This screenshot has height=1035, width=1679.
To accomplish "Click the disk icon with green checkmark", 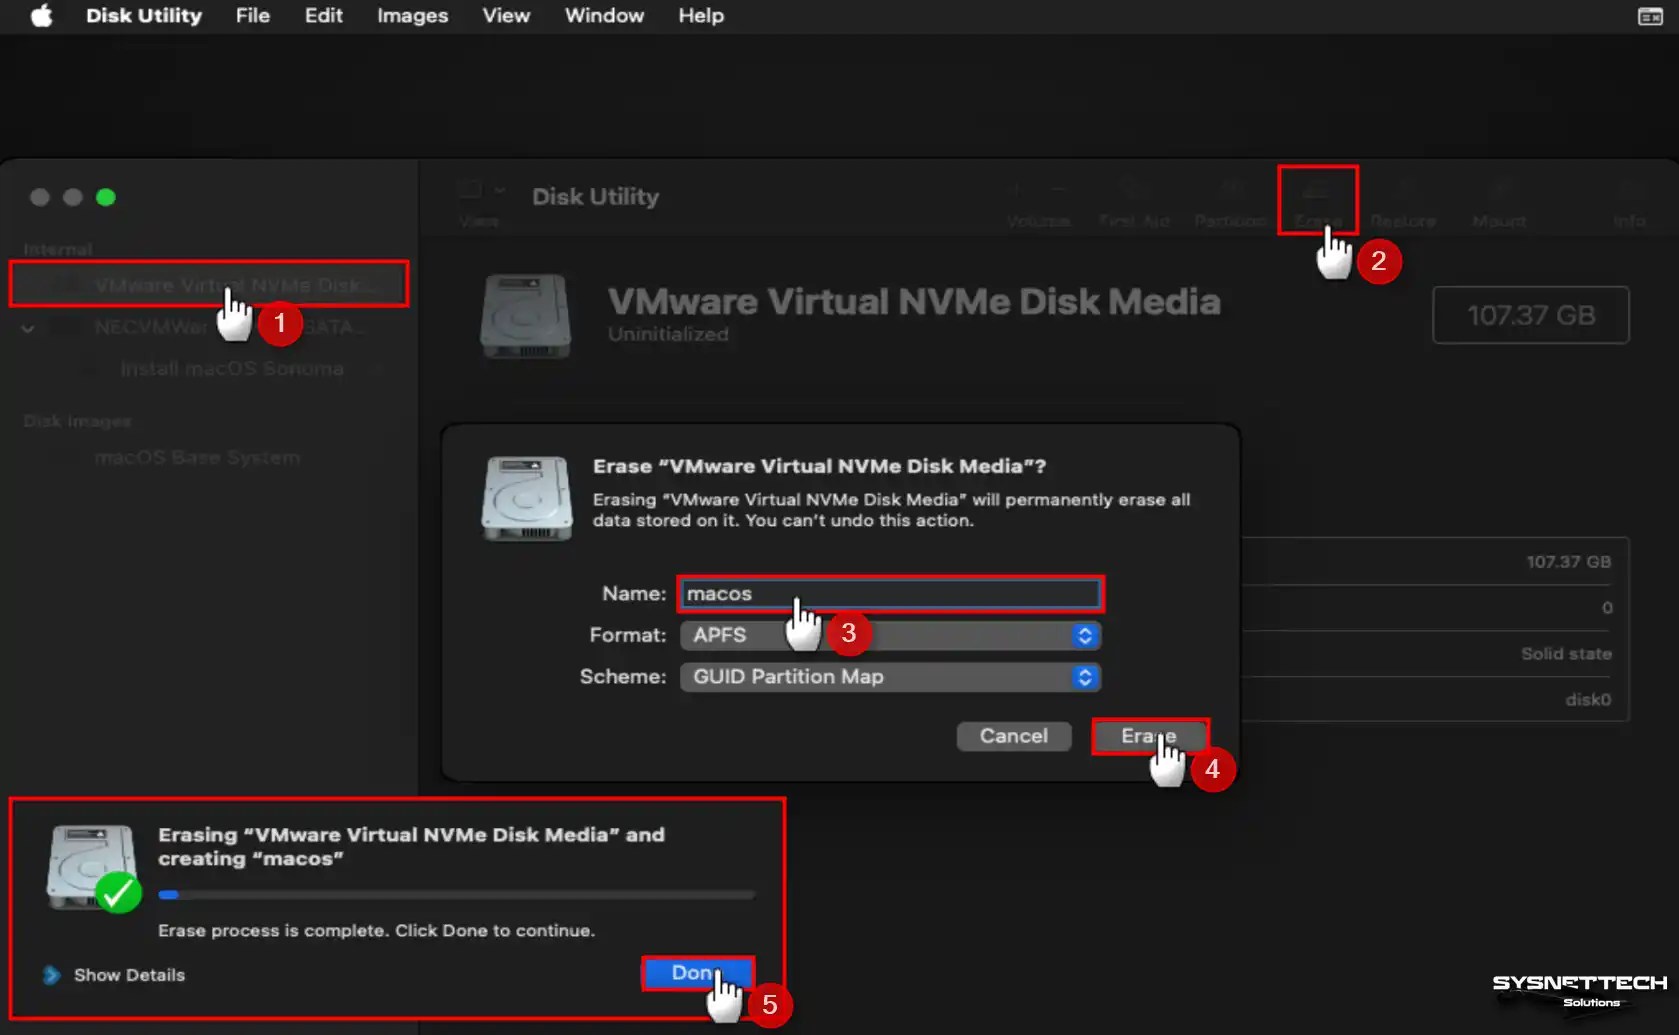I will point(93,868).
